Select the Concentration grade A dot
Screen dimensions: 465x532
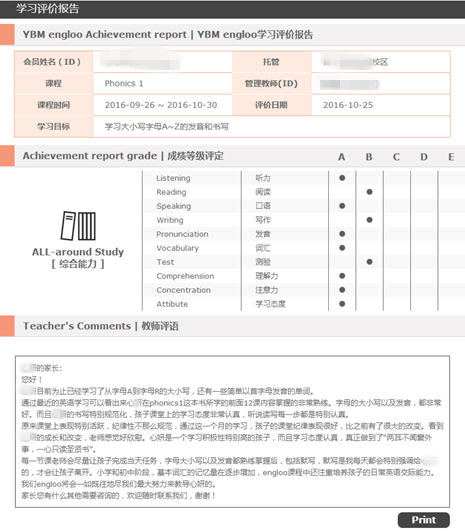(x=342, y=290)
